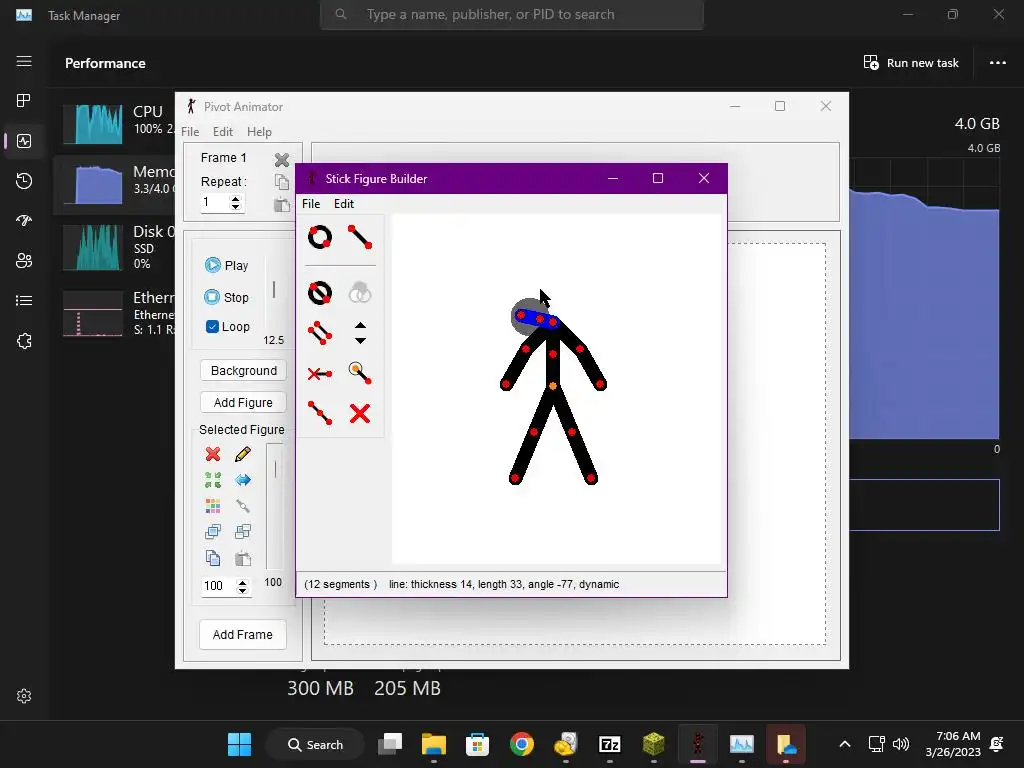
Task: Select the add line tool in Stick Figure Builder
Action: click(360, 237)
